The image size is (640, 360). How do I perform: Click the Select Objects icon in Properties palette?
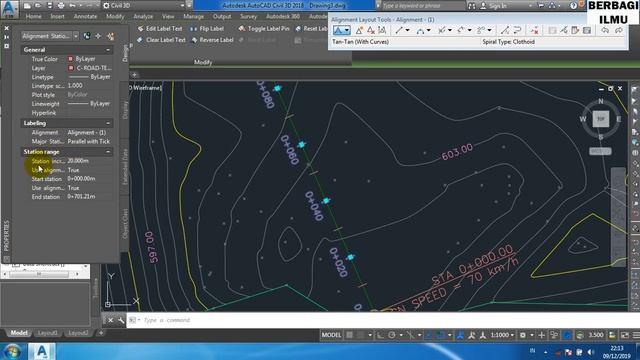click(98, 36)
